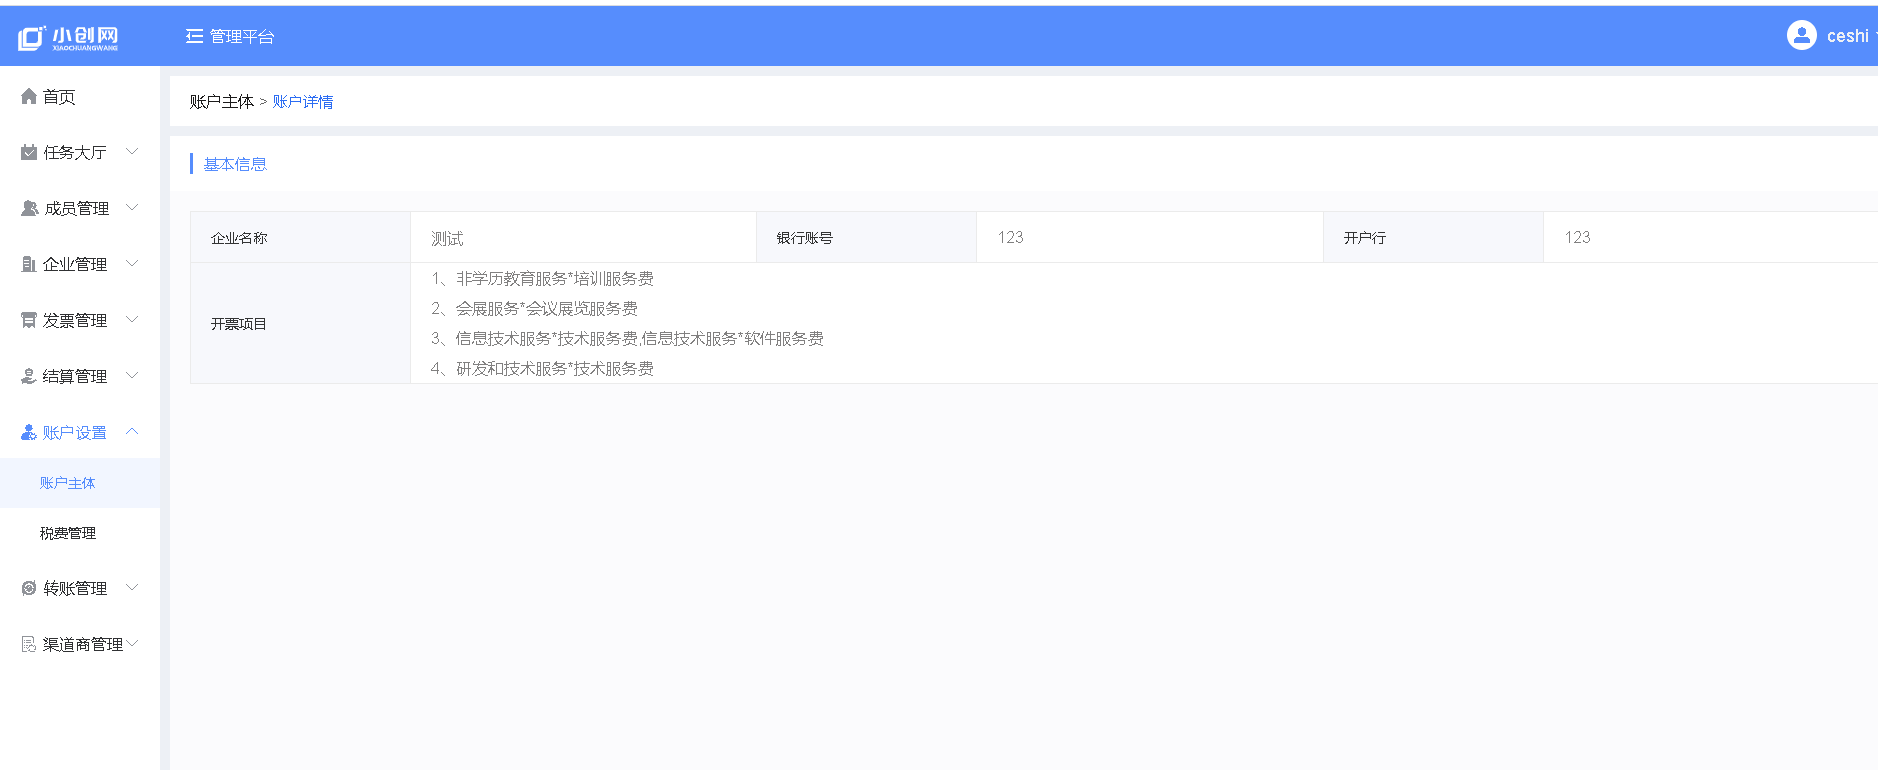
Task: Click the 转账管理 transfer icon
Action: (29, 589)
